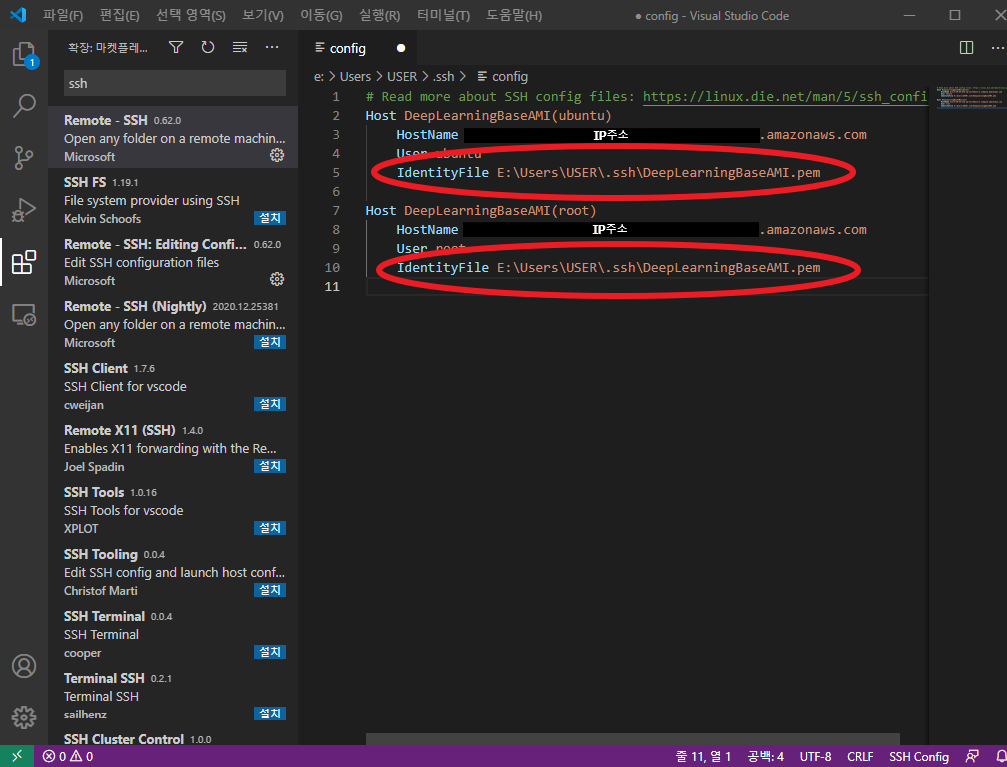The height and width of the screenshot is (767, 1007).
Task: Click the editor horizontal scrollbar
Action: tap(633, 739)
